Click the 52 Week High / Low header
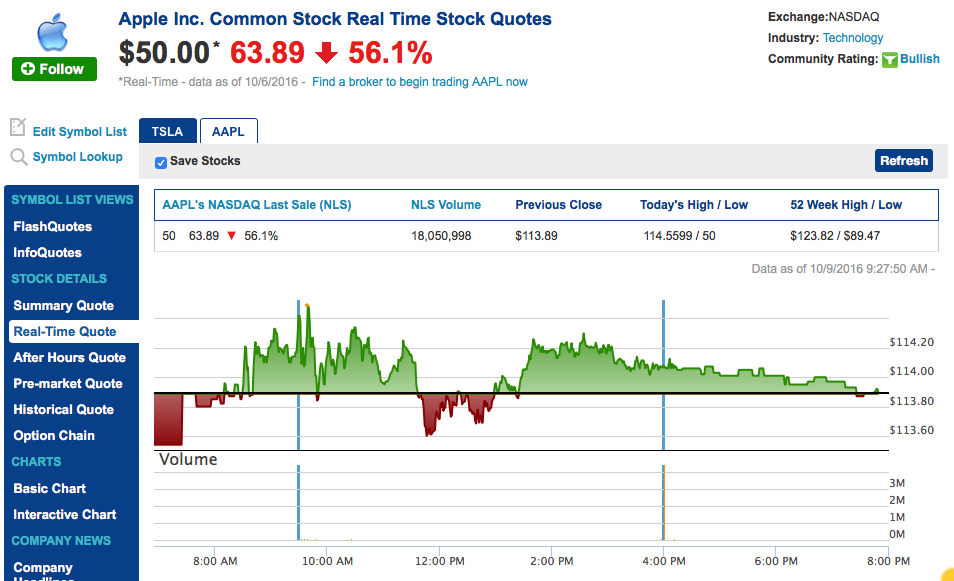Screen dimensions: 954x581 [846, 205]
